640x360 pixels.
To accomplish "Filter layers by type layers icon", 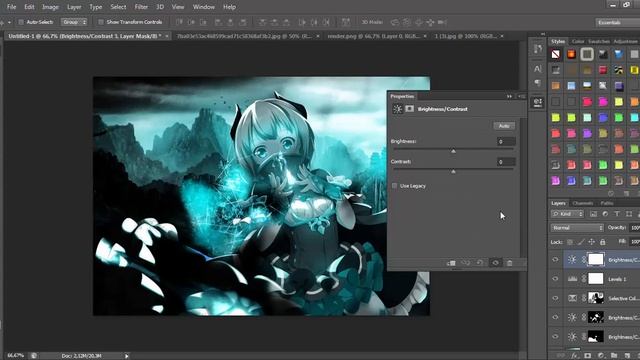I will (617, 214).
